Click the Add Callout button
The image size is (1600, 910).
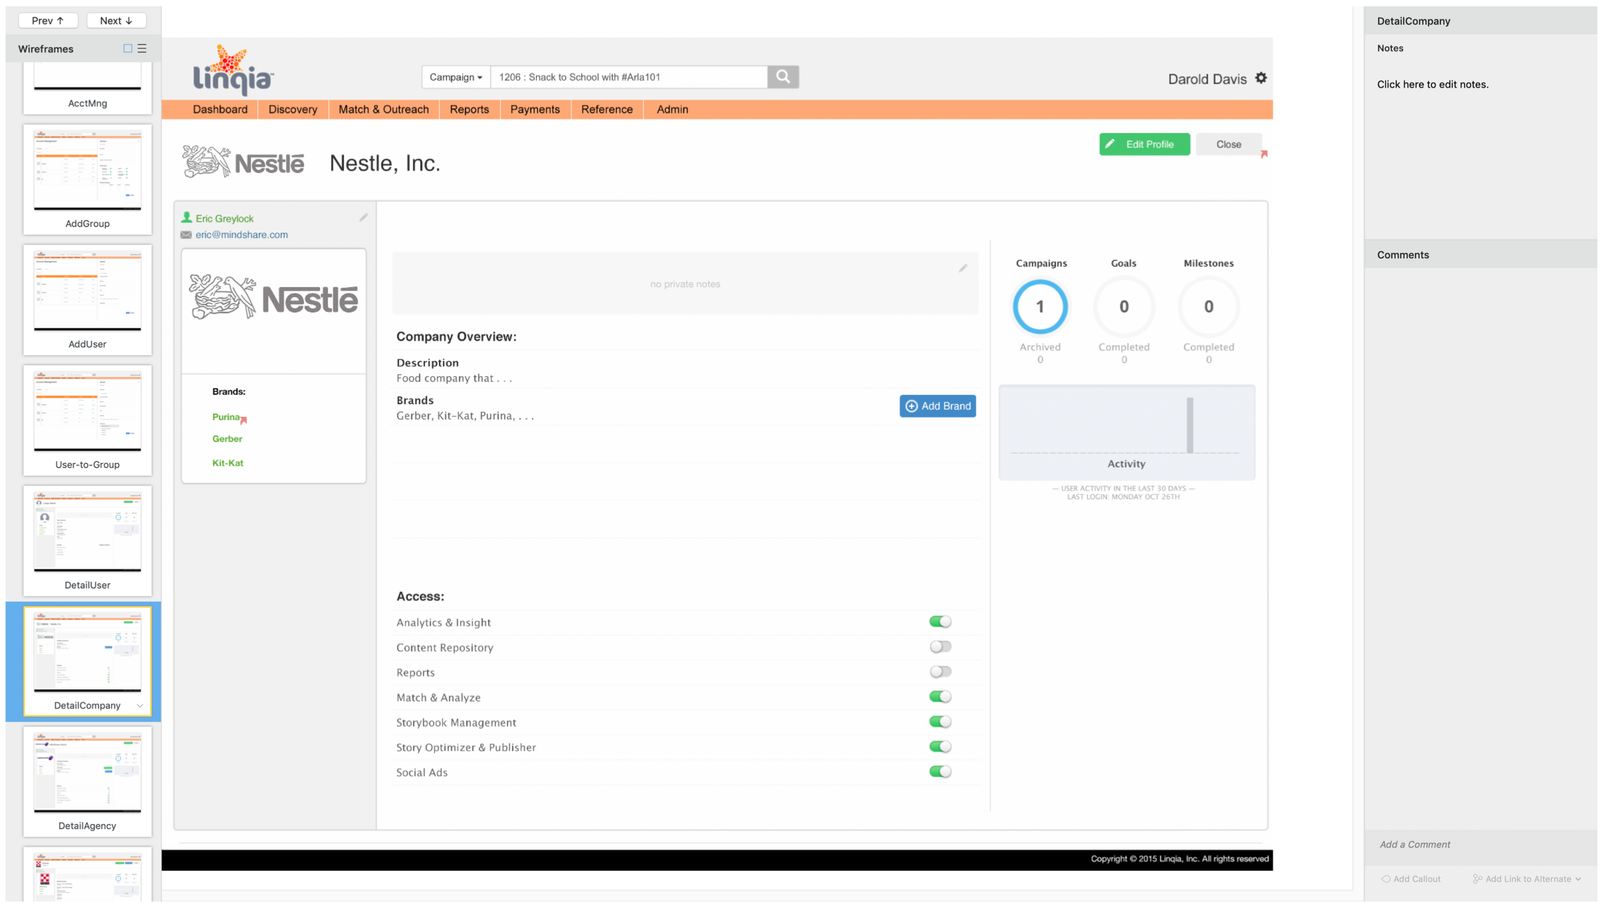point(1411,879)
